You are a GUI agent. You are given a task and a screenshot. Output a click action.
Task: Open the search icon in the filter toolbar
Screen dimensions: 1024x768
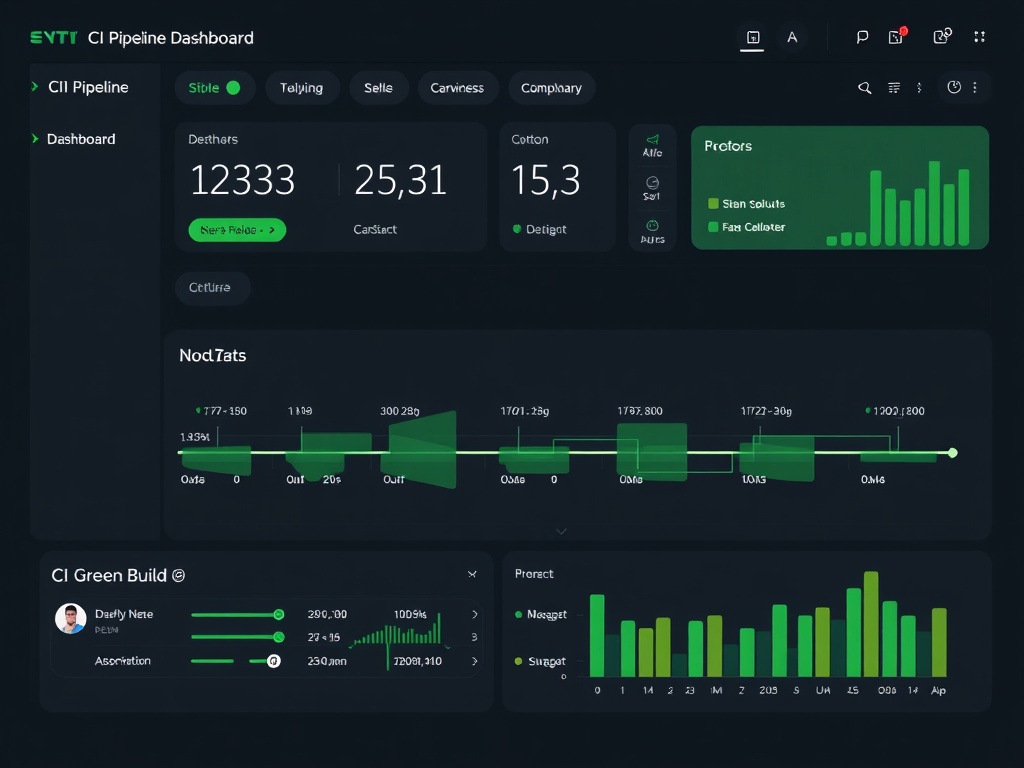[x=864, y=88]
